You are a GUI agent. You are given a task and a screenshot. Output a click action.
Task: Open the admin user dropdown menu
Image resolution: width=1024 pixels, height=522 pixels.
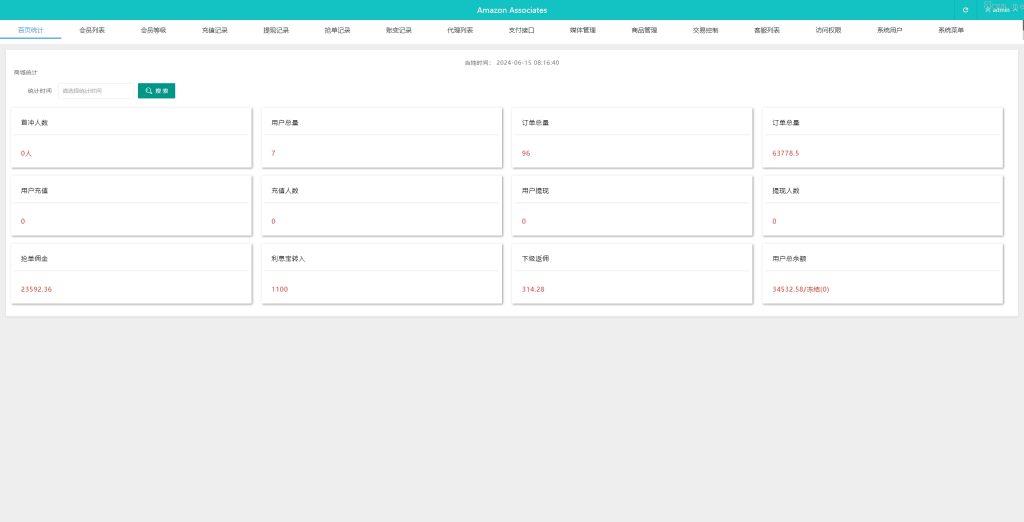click(997, 10)
